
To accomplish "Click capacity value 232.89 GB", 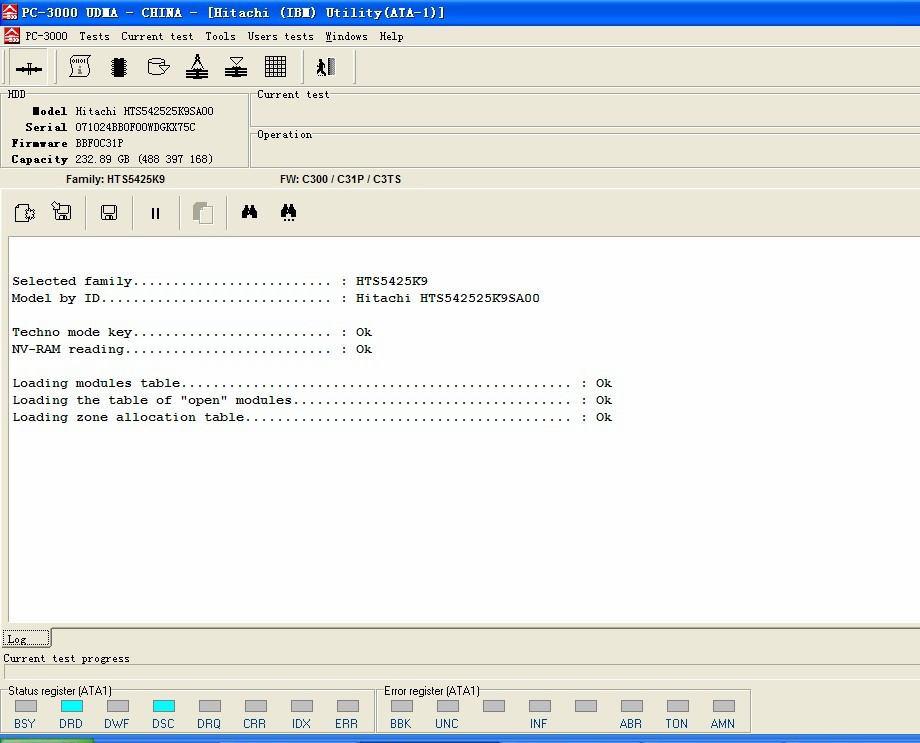I will pyautogui.click(x=144, y=159).
